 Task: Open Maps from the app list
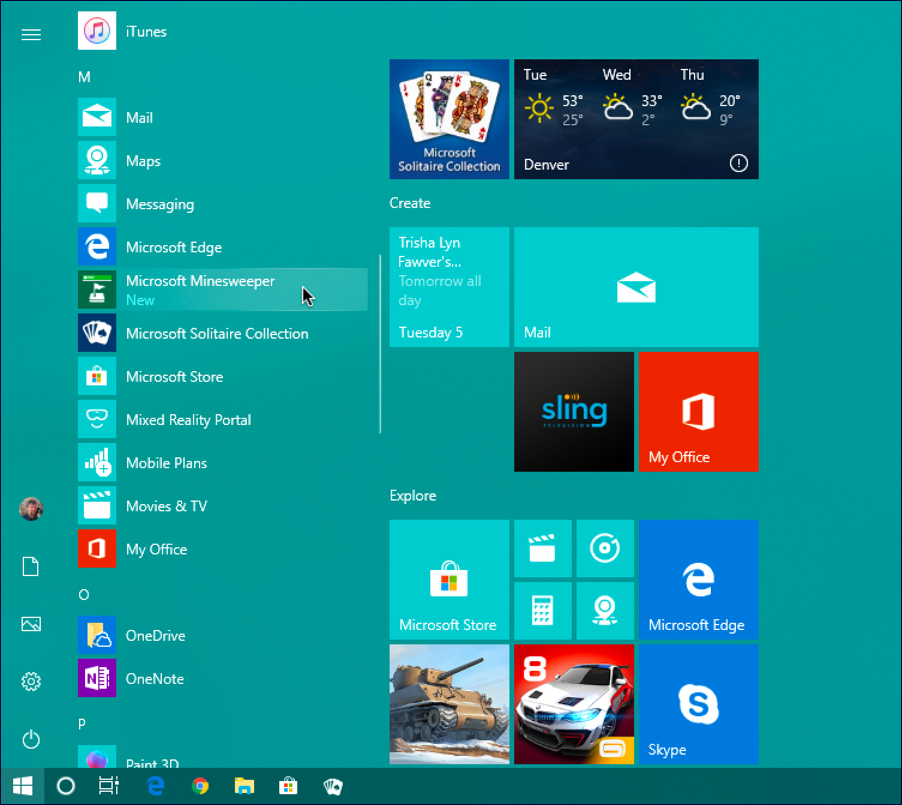223,161
